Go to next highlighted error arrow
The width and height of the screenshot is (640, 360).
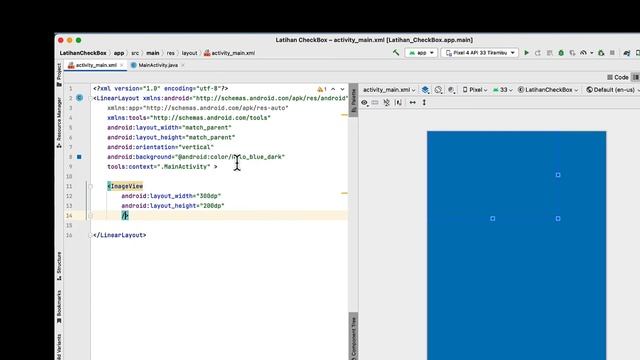point(342,89)
